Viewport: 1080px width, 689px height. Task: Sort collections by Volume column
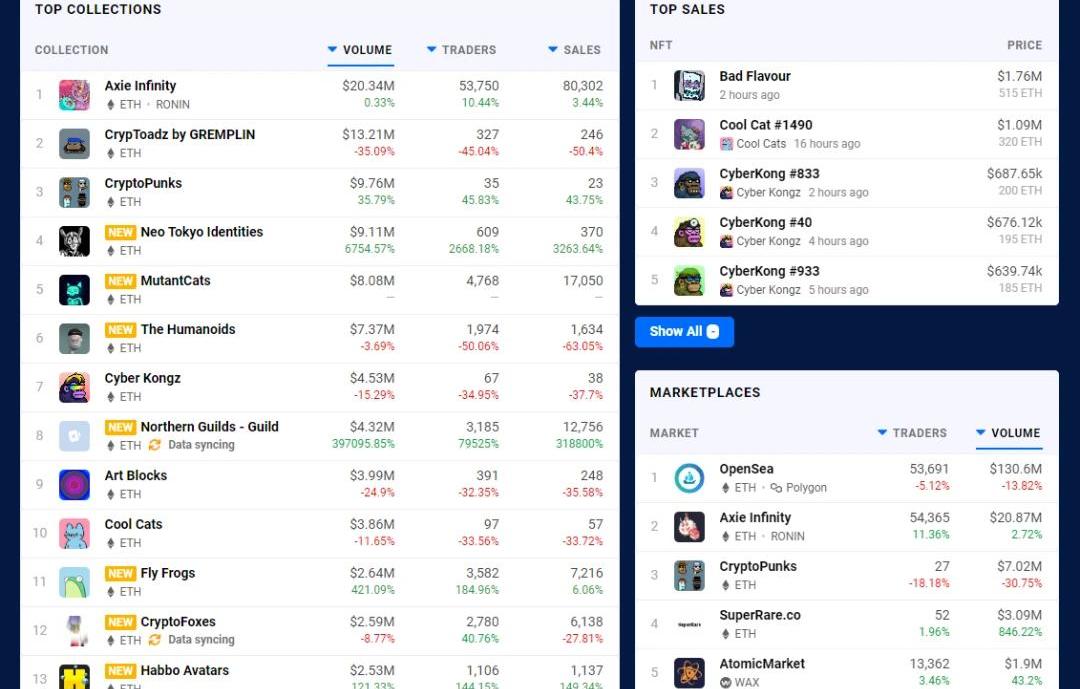360,50
